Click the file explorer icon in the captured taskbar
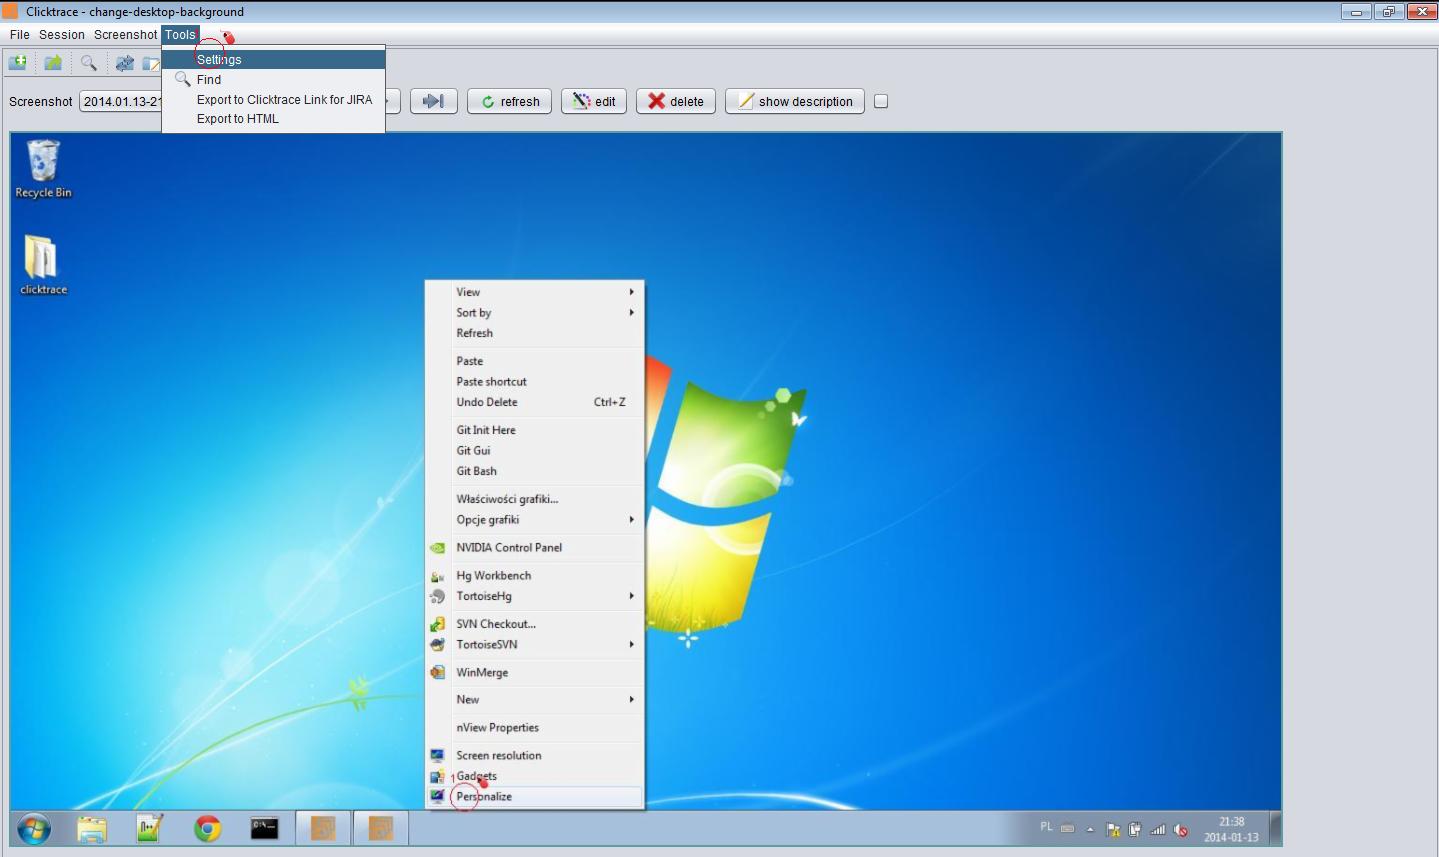This screenshot has height=857, width=1439. pos(92,829)
